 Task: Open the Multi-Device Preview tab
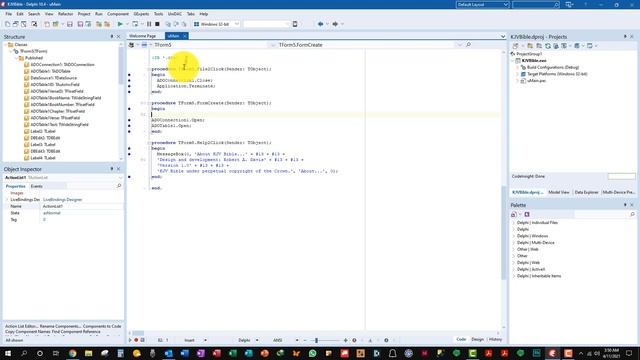(x=619, y=192)
